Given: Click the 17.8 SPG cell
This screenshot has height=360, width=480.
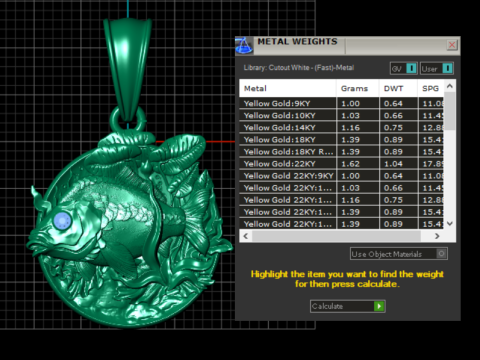Looking at the screenshot, I should 431,164.
